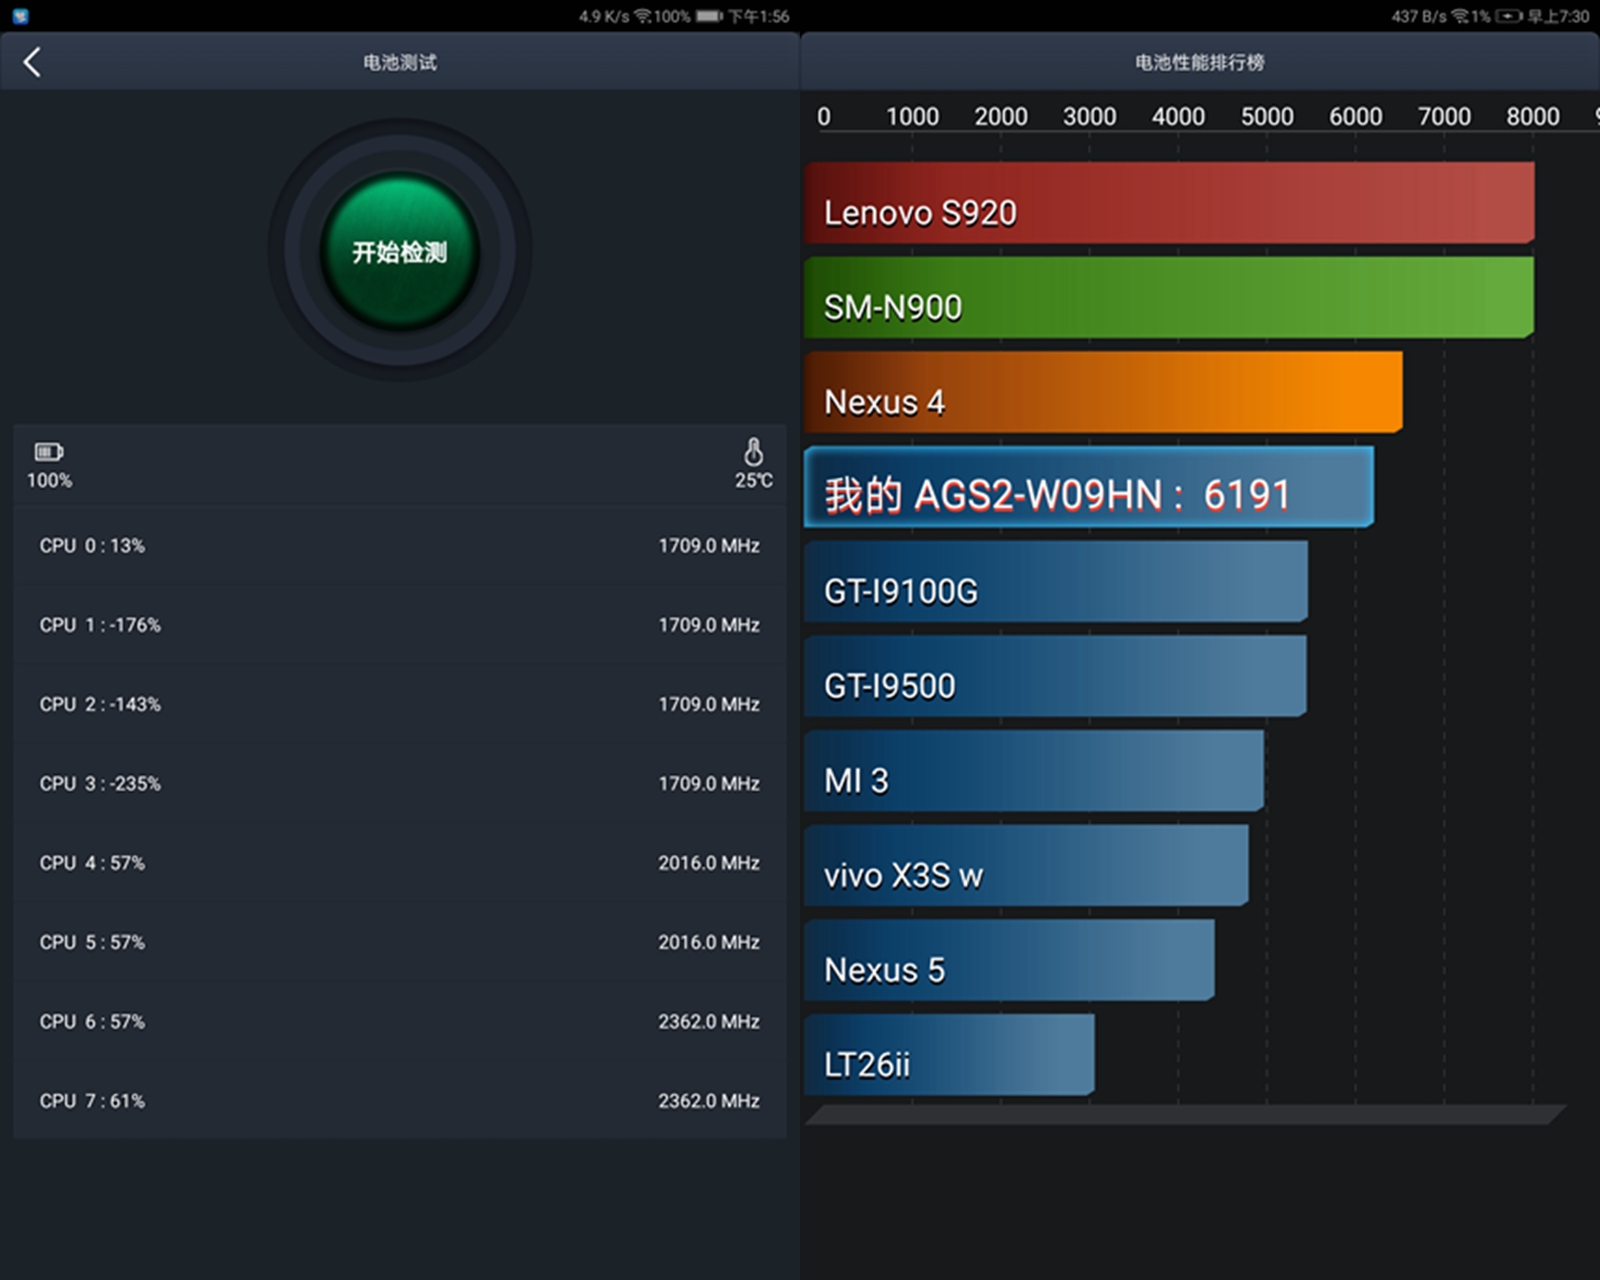The image size is (1600, 1280).
Task: Click the CPU 0 : 13% usage label
Action: coord(92,546)
